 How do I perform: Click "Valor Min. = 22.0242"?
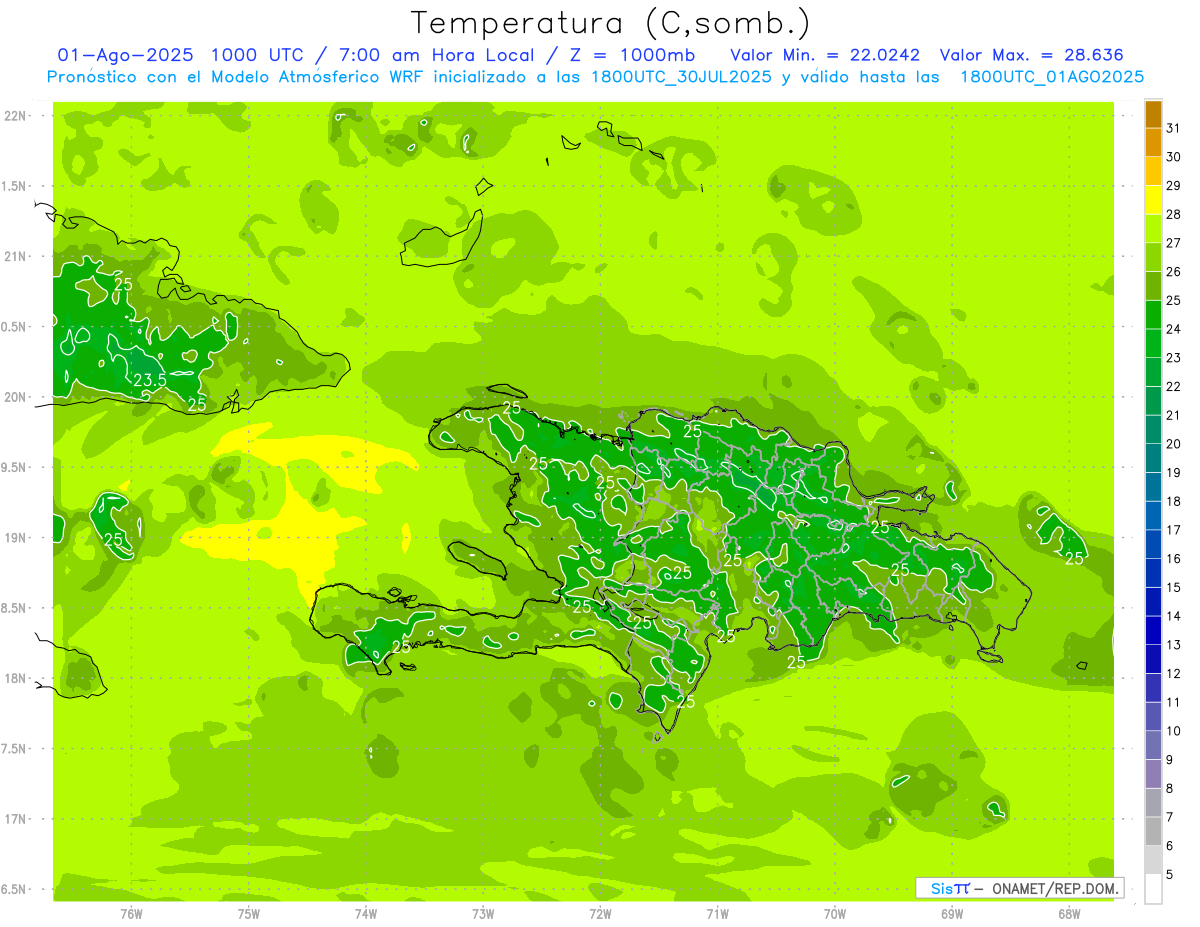click(x=825, y=55)
